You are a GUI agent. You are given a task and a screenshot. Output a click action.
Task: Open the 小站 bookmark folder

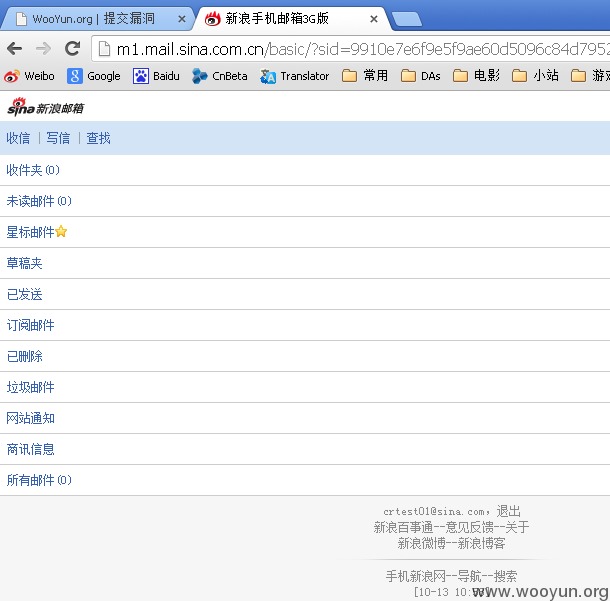(535, 75)
